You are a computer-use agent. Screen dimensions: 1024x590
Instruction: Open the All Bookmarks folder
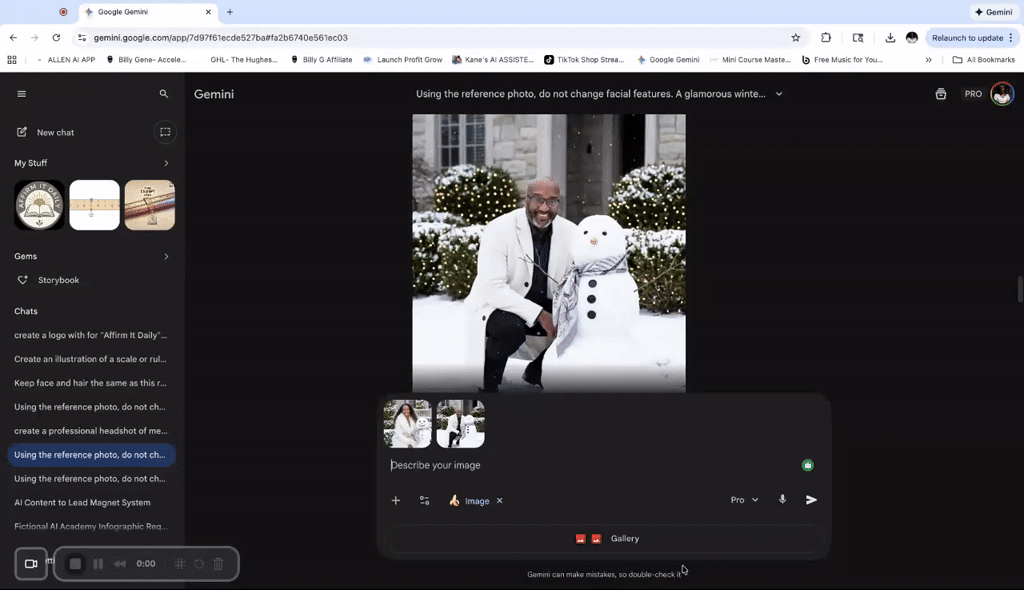tap(984, 59)
